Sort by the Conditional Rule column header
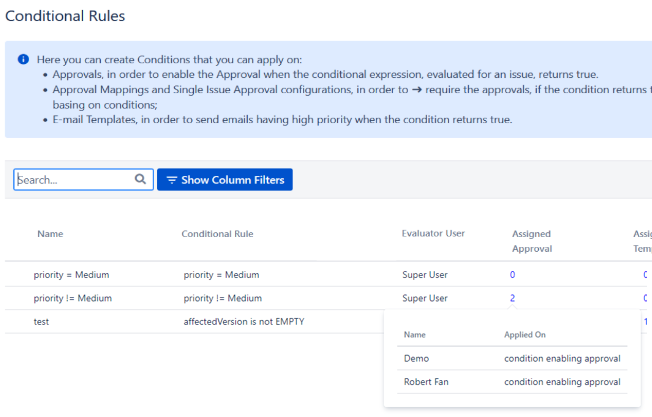The height and width of the screenshot is (417, 652). pos(217,234)
